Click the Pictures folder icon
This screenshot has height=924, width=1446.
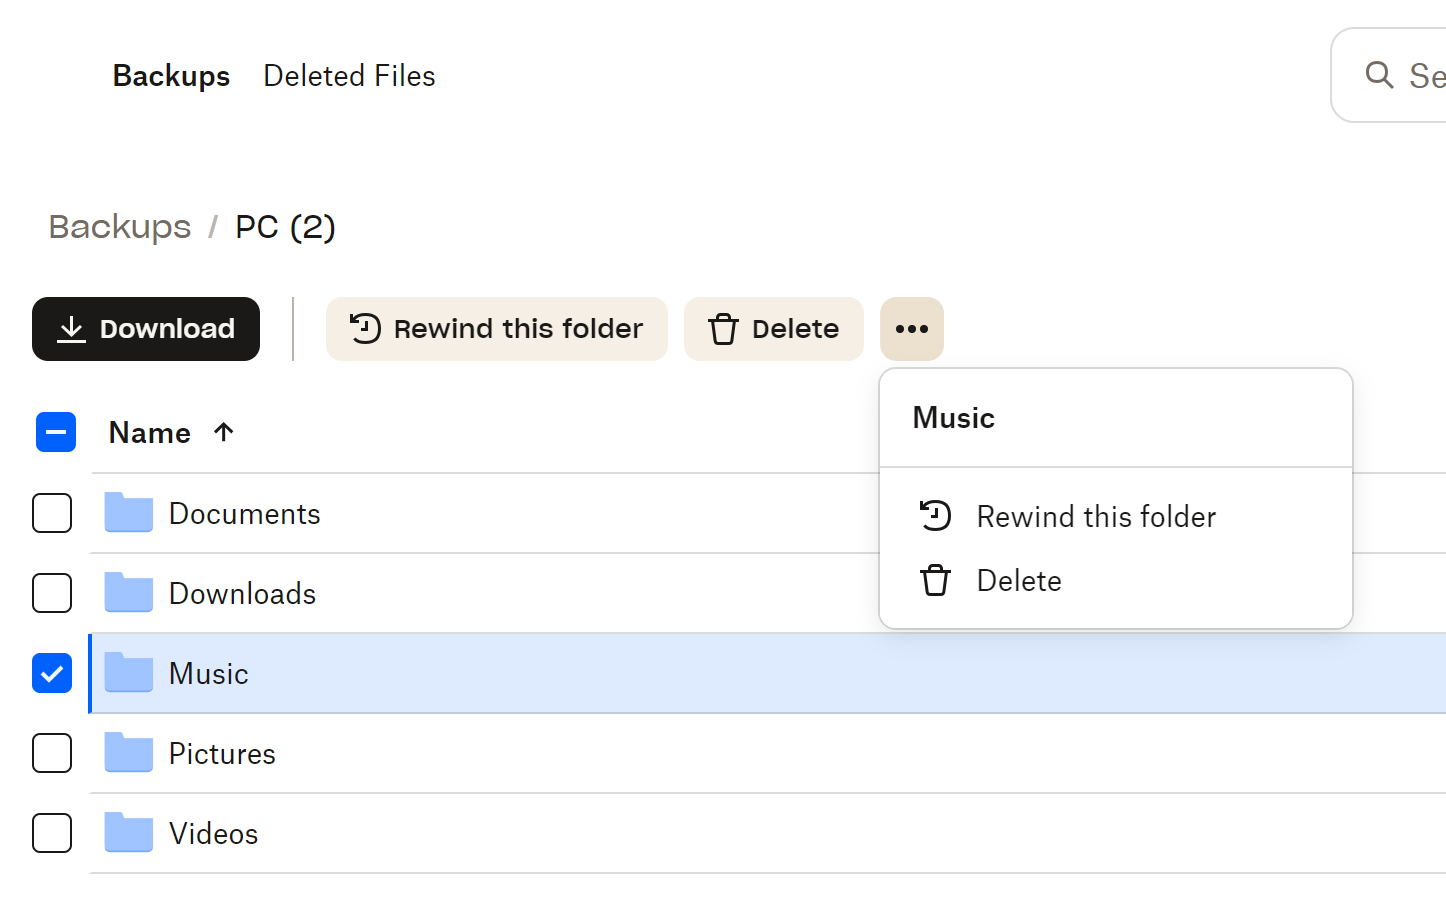[129, 753]
